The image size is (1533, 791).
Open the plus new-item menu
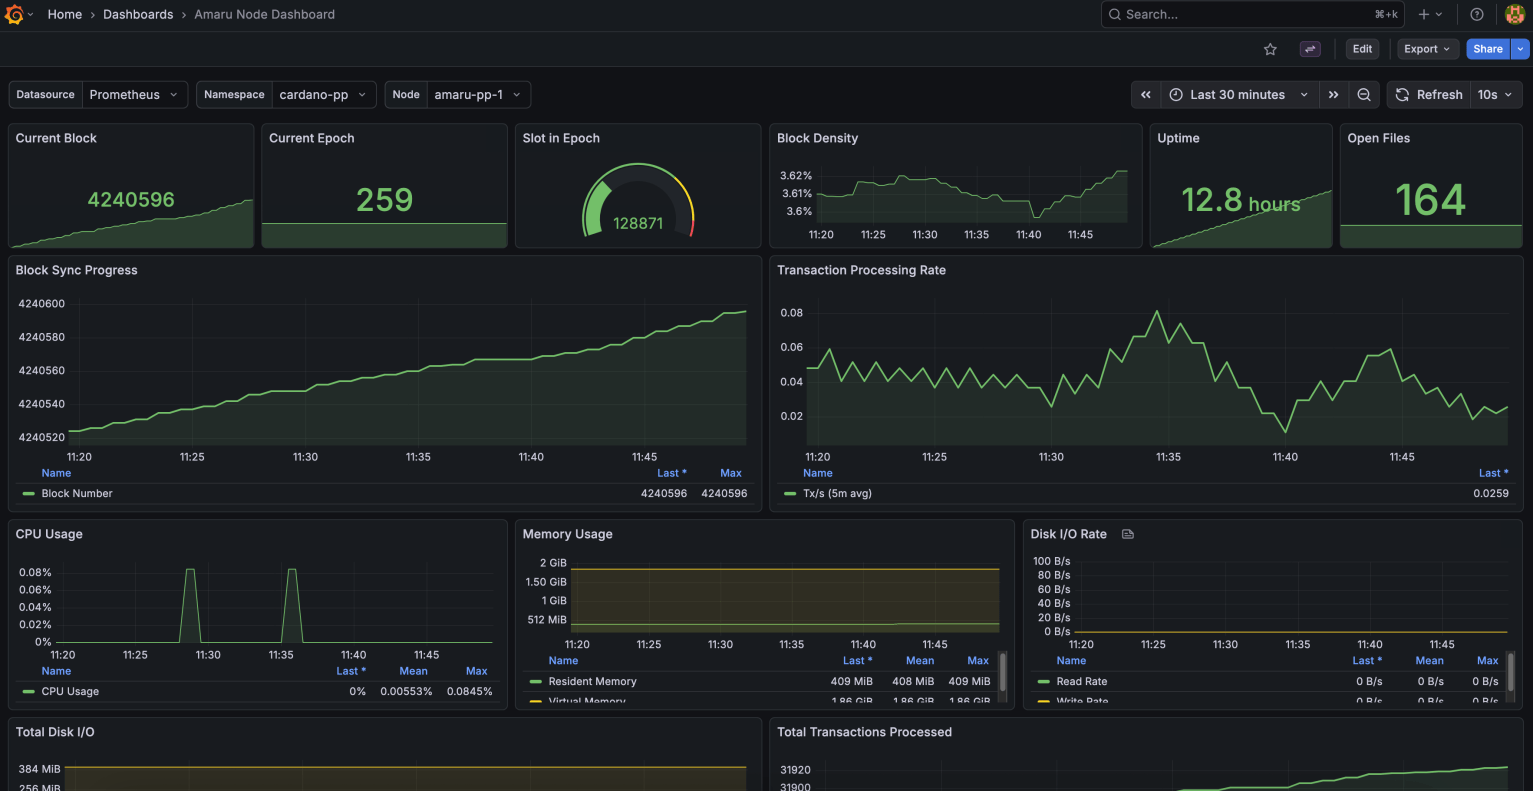coord(1430,14)
